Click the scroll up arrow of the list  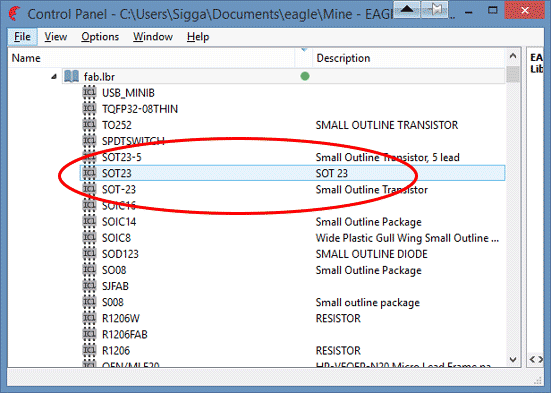click(x=513, y=56)
